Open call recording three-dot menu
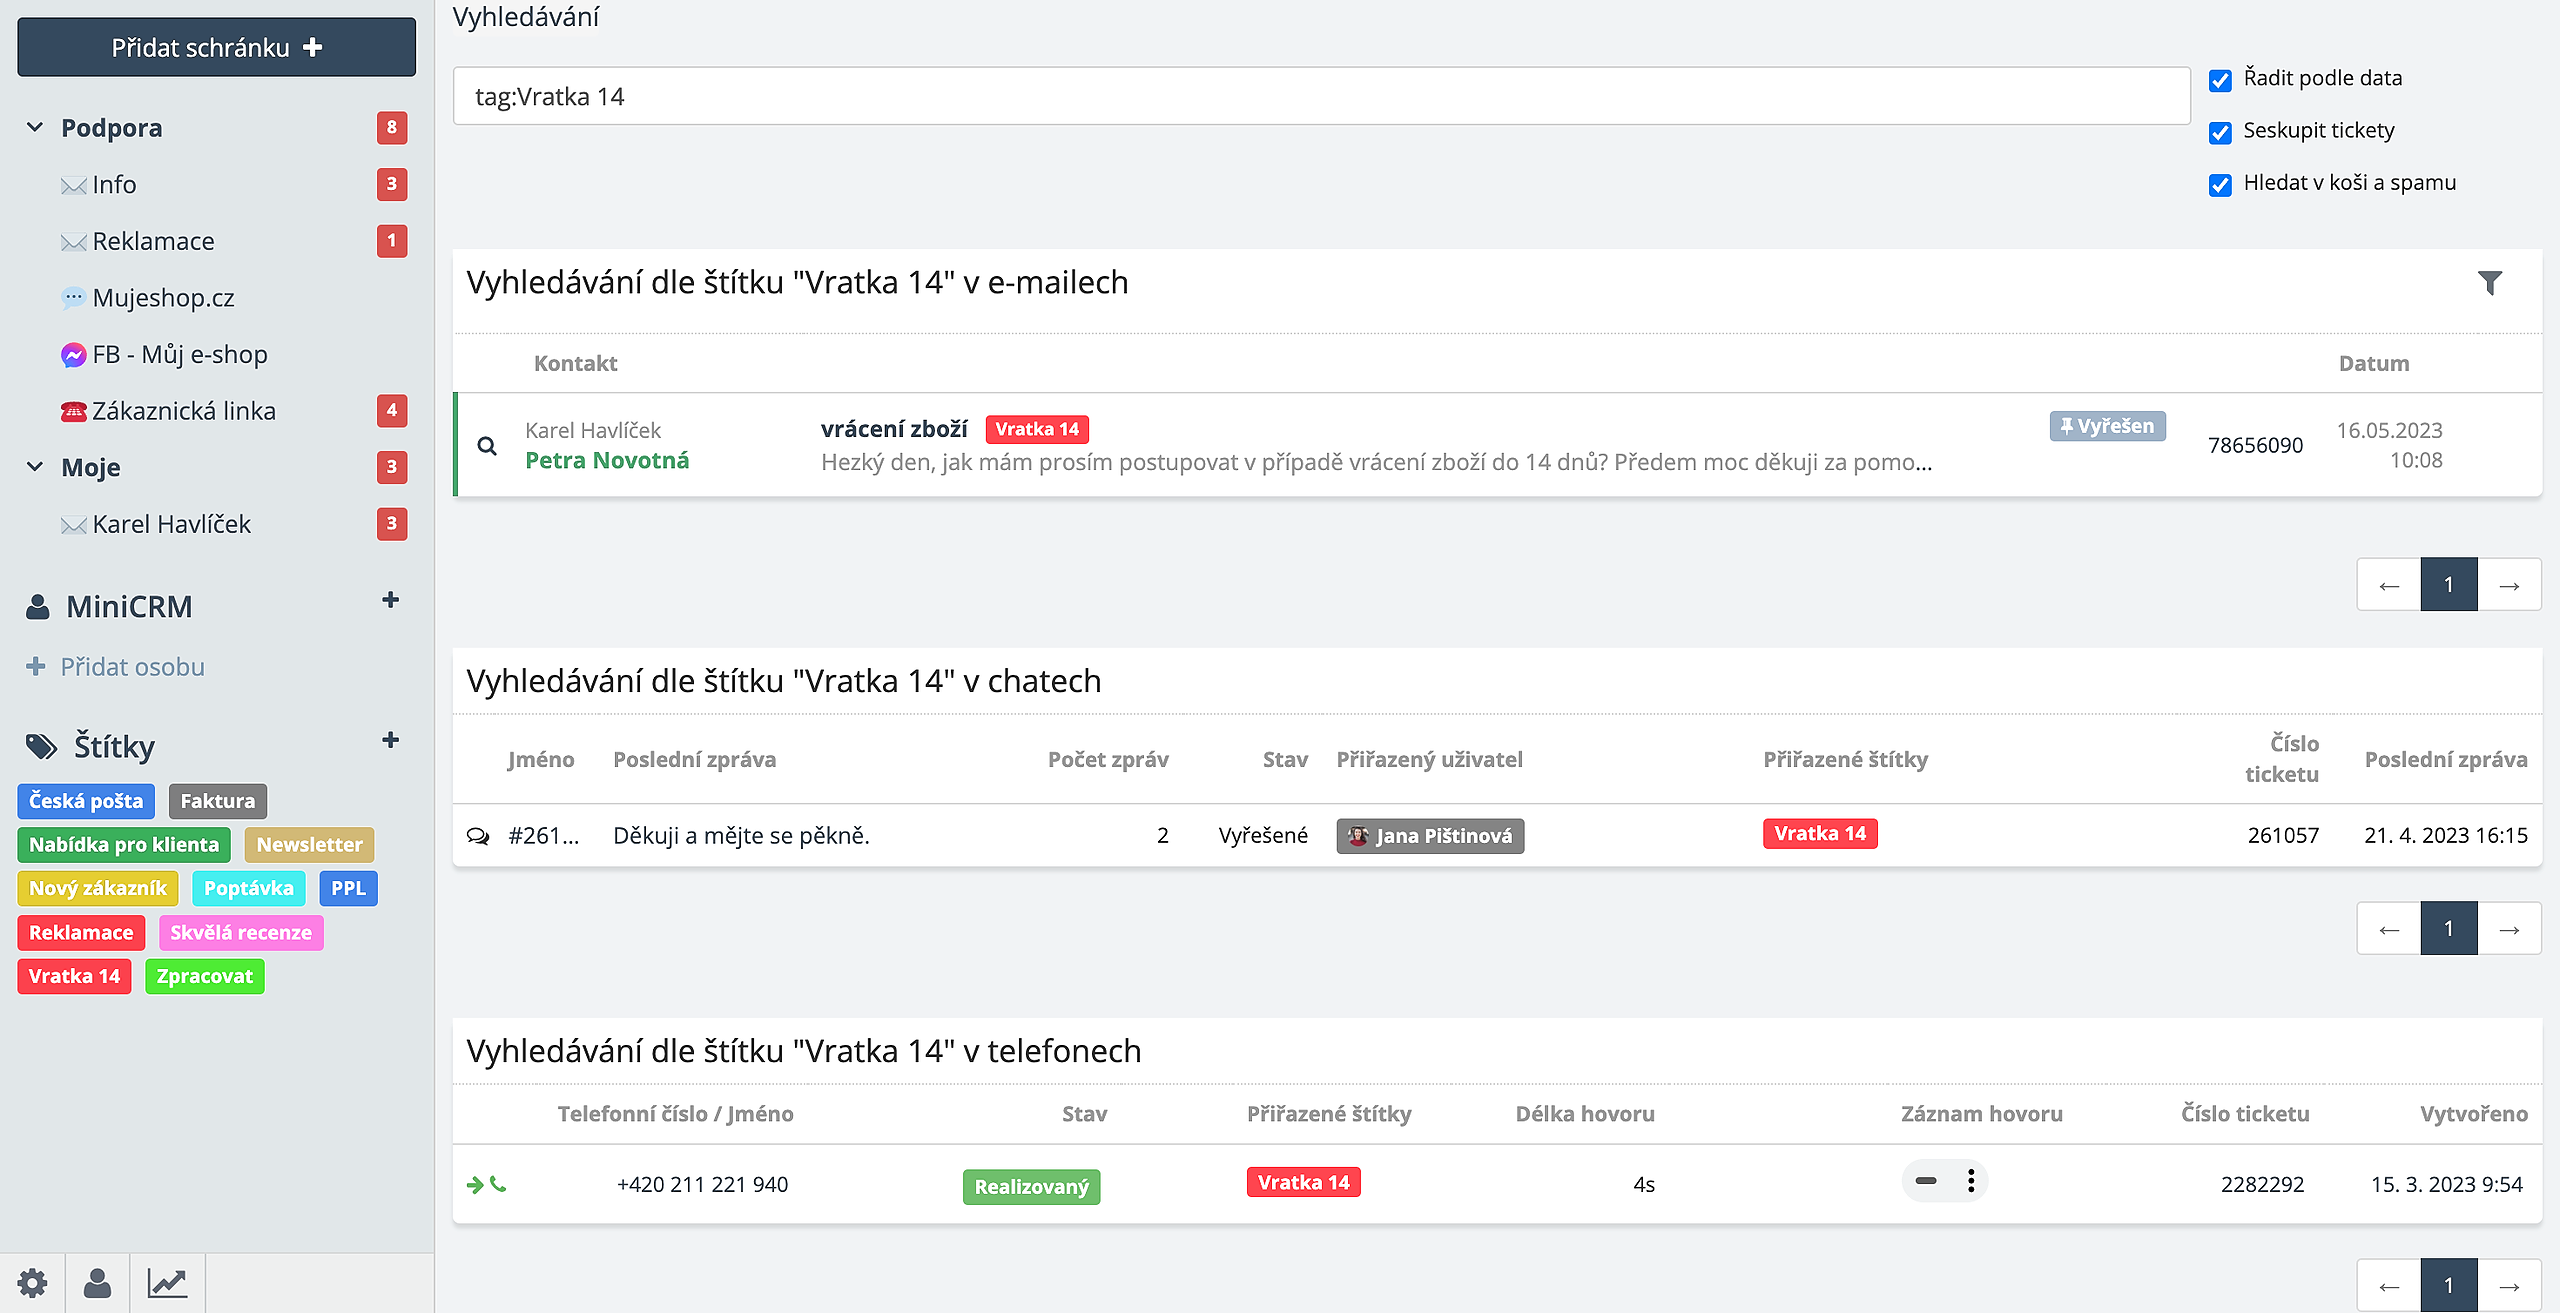Image resolution: width=2560 pixels, height=1313 pixels. 1970,1181
